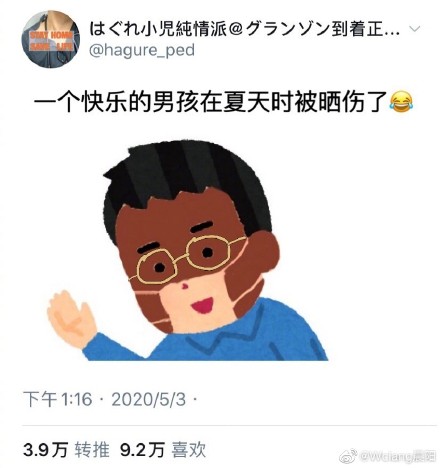Open the はぐれ小児純情派 display name
Image resolution: width=440 pixels, height=468 pixels.
pos(244,29)
